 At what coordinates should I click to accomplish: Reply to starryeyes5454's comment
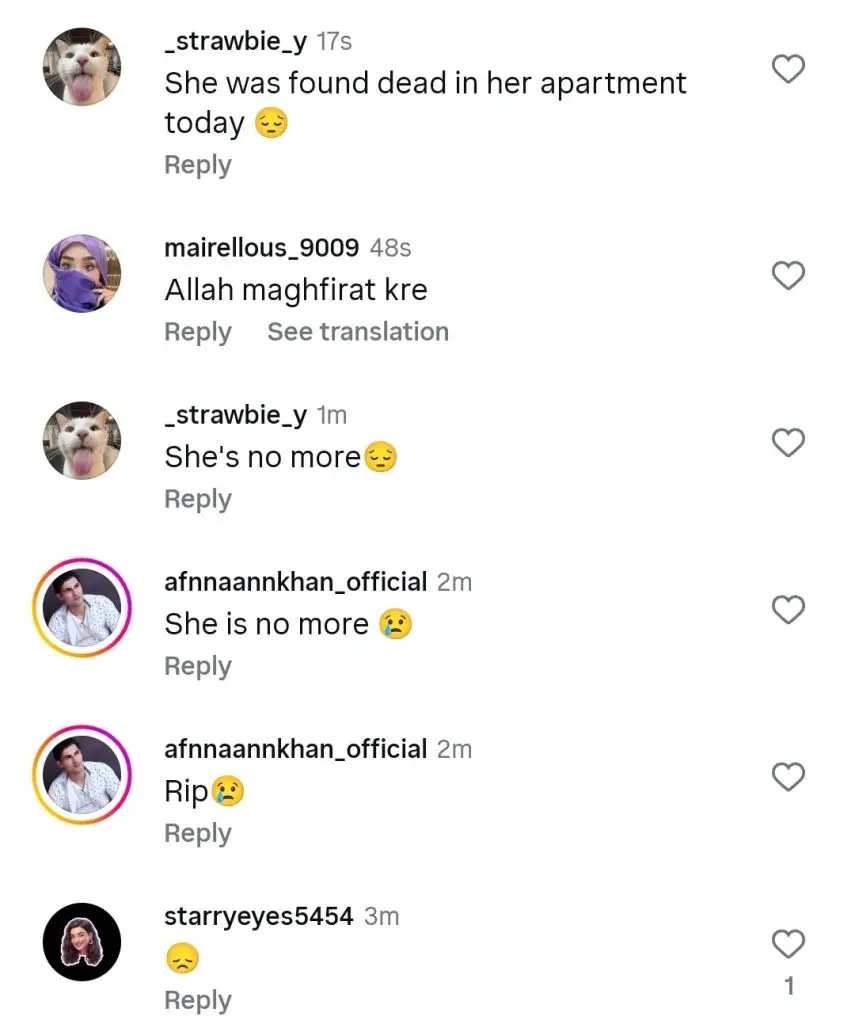pos(198,1001)
